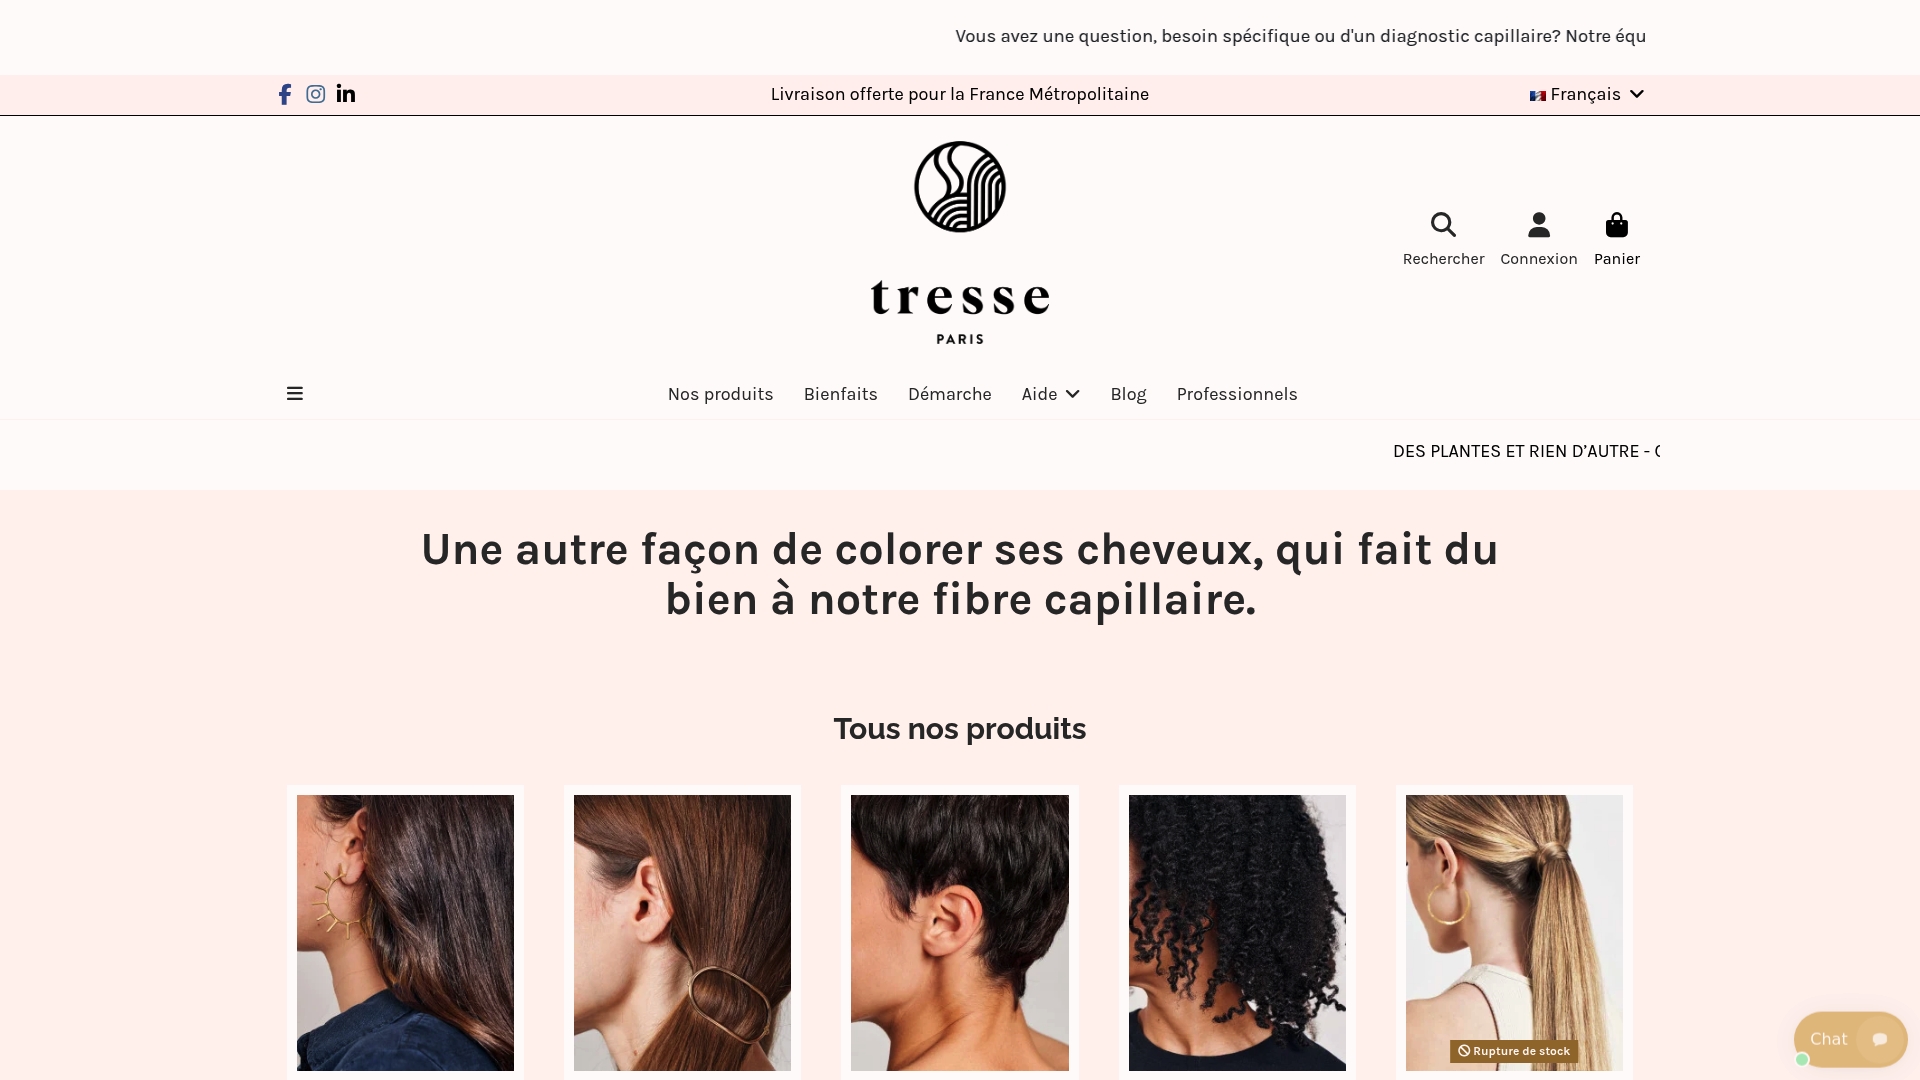Go to the Bienfaits page
Image resolution: width=1920 pixels, height=1080 pixels.
[841, 394]
